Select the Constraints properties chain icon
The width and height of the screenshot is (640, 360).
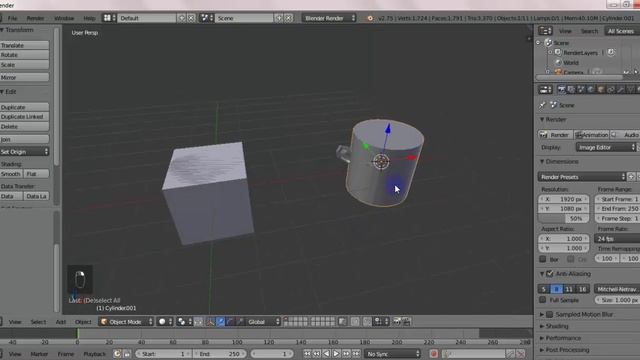(x=611, y=89)
